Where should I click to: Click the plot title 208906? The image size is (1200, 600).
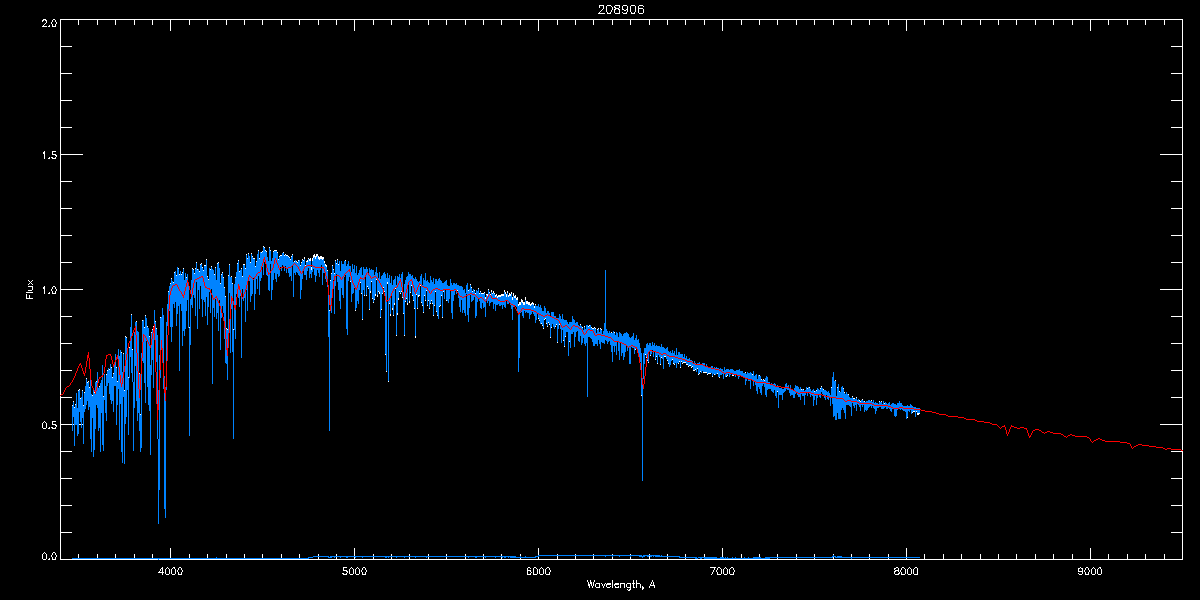pyautogui.click(x=600, y=9)
